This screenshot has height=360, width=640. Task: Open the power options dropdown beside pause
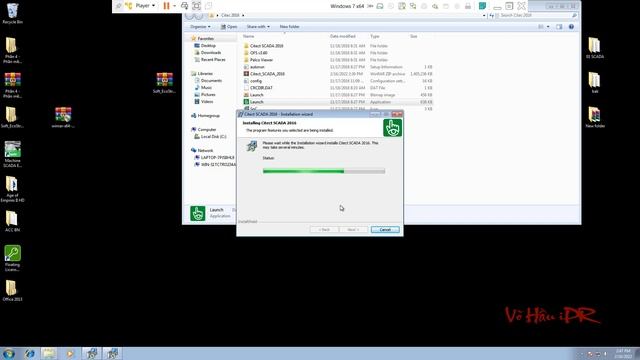pos(174,6)
